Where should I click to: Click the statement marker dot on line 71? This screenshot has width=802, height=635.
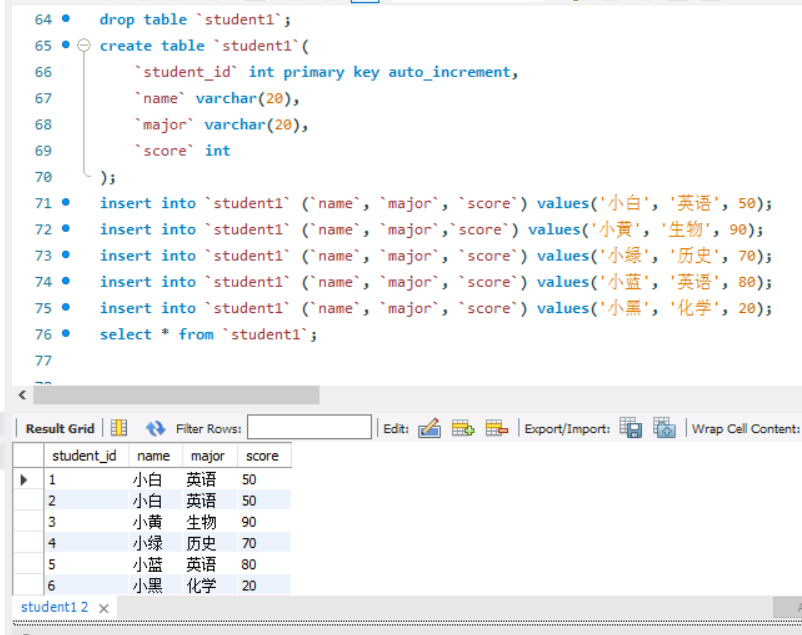(65, 203)
